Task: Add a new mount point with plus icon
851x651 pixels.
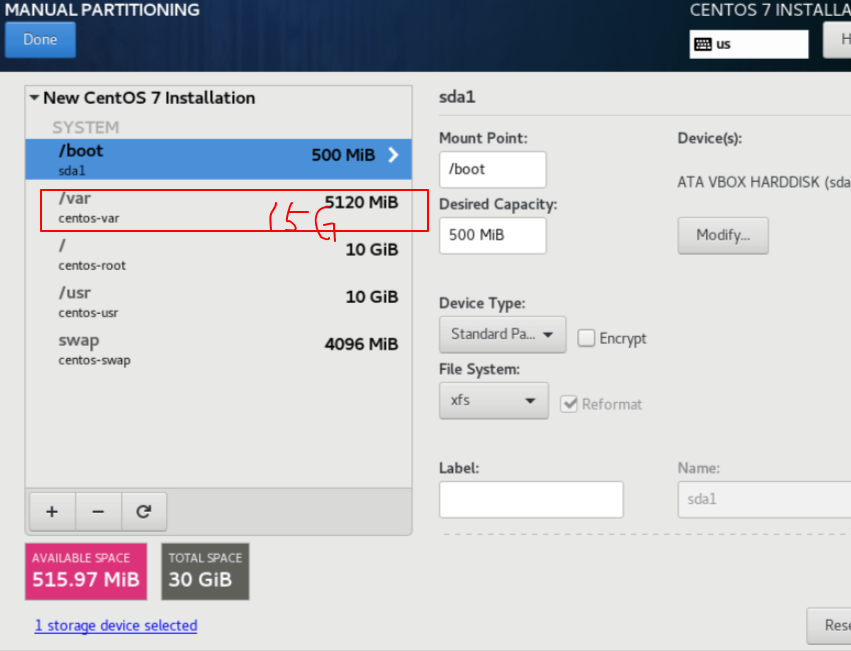Action: pyautogui.click(x=52, y=511)
